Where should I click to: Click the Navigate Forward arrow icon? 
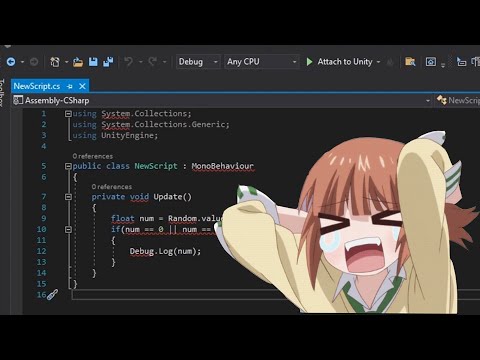click(x=34, y=62)
